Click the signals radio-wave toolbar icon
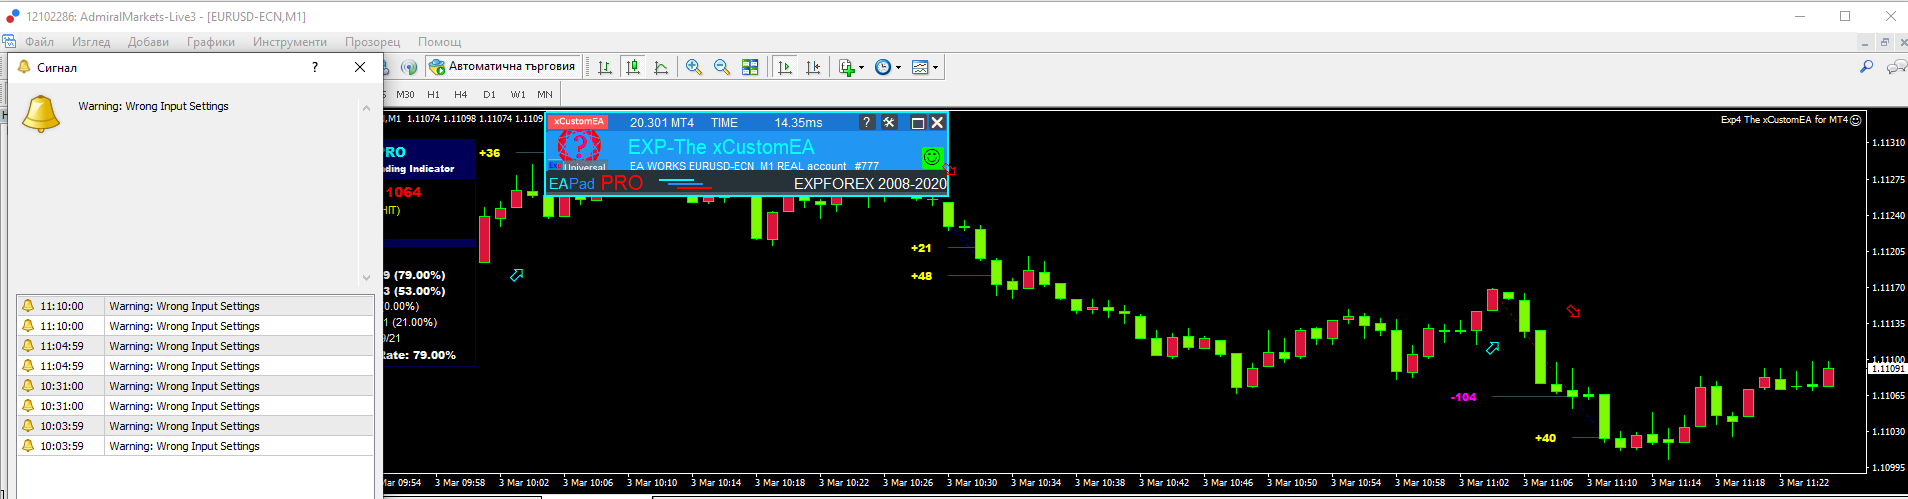 point(409,67)
